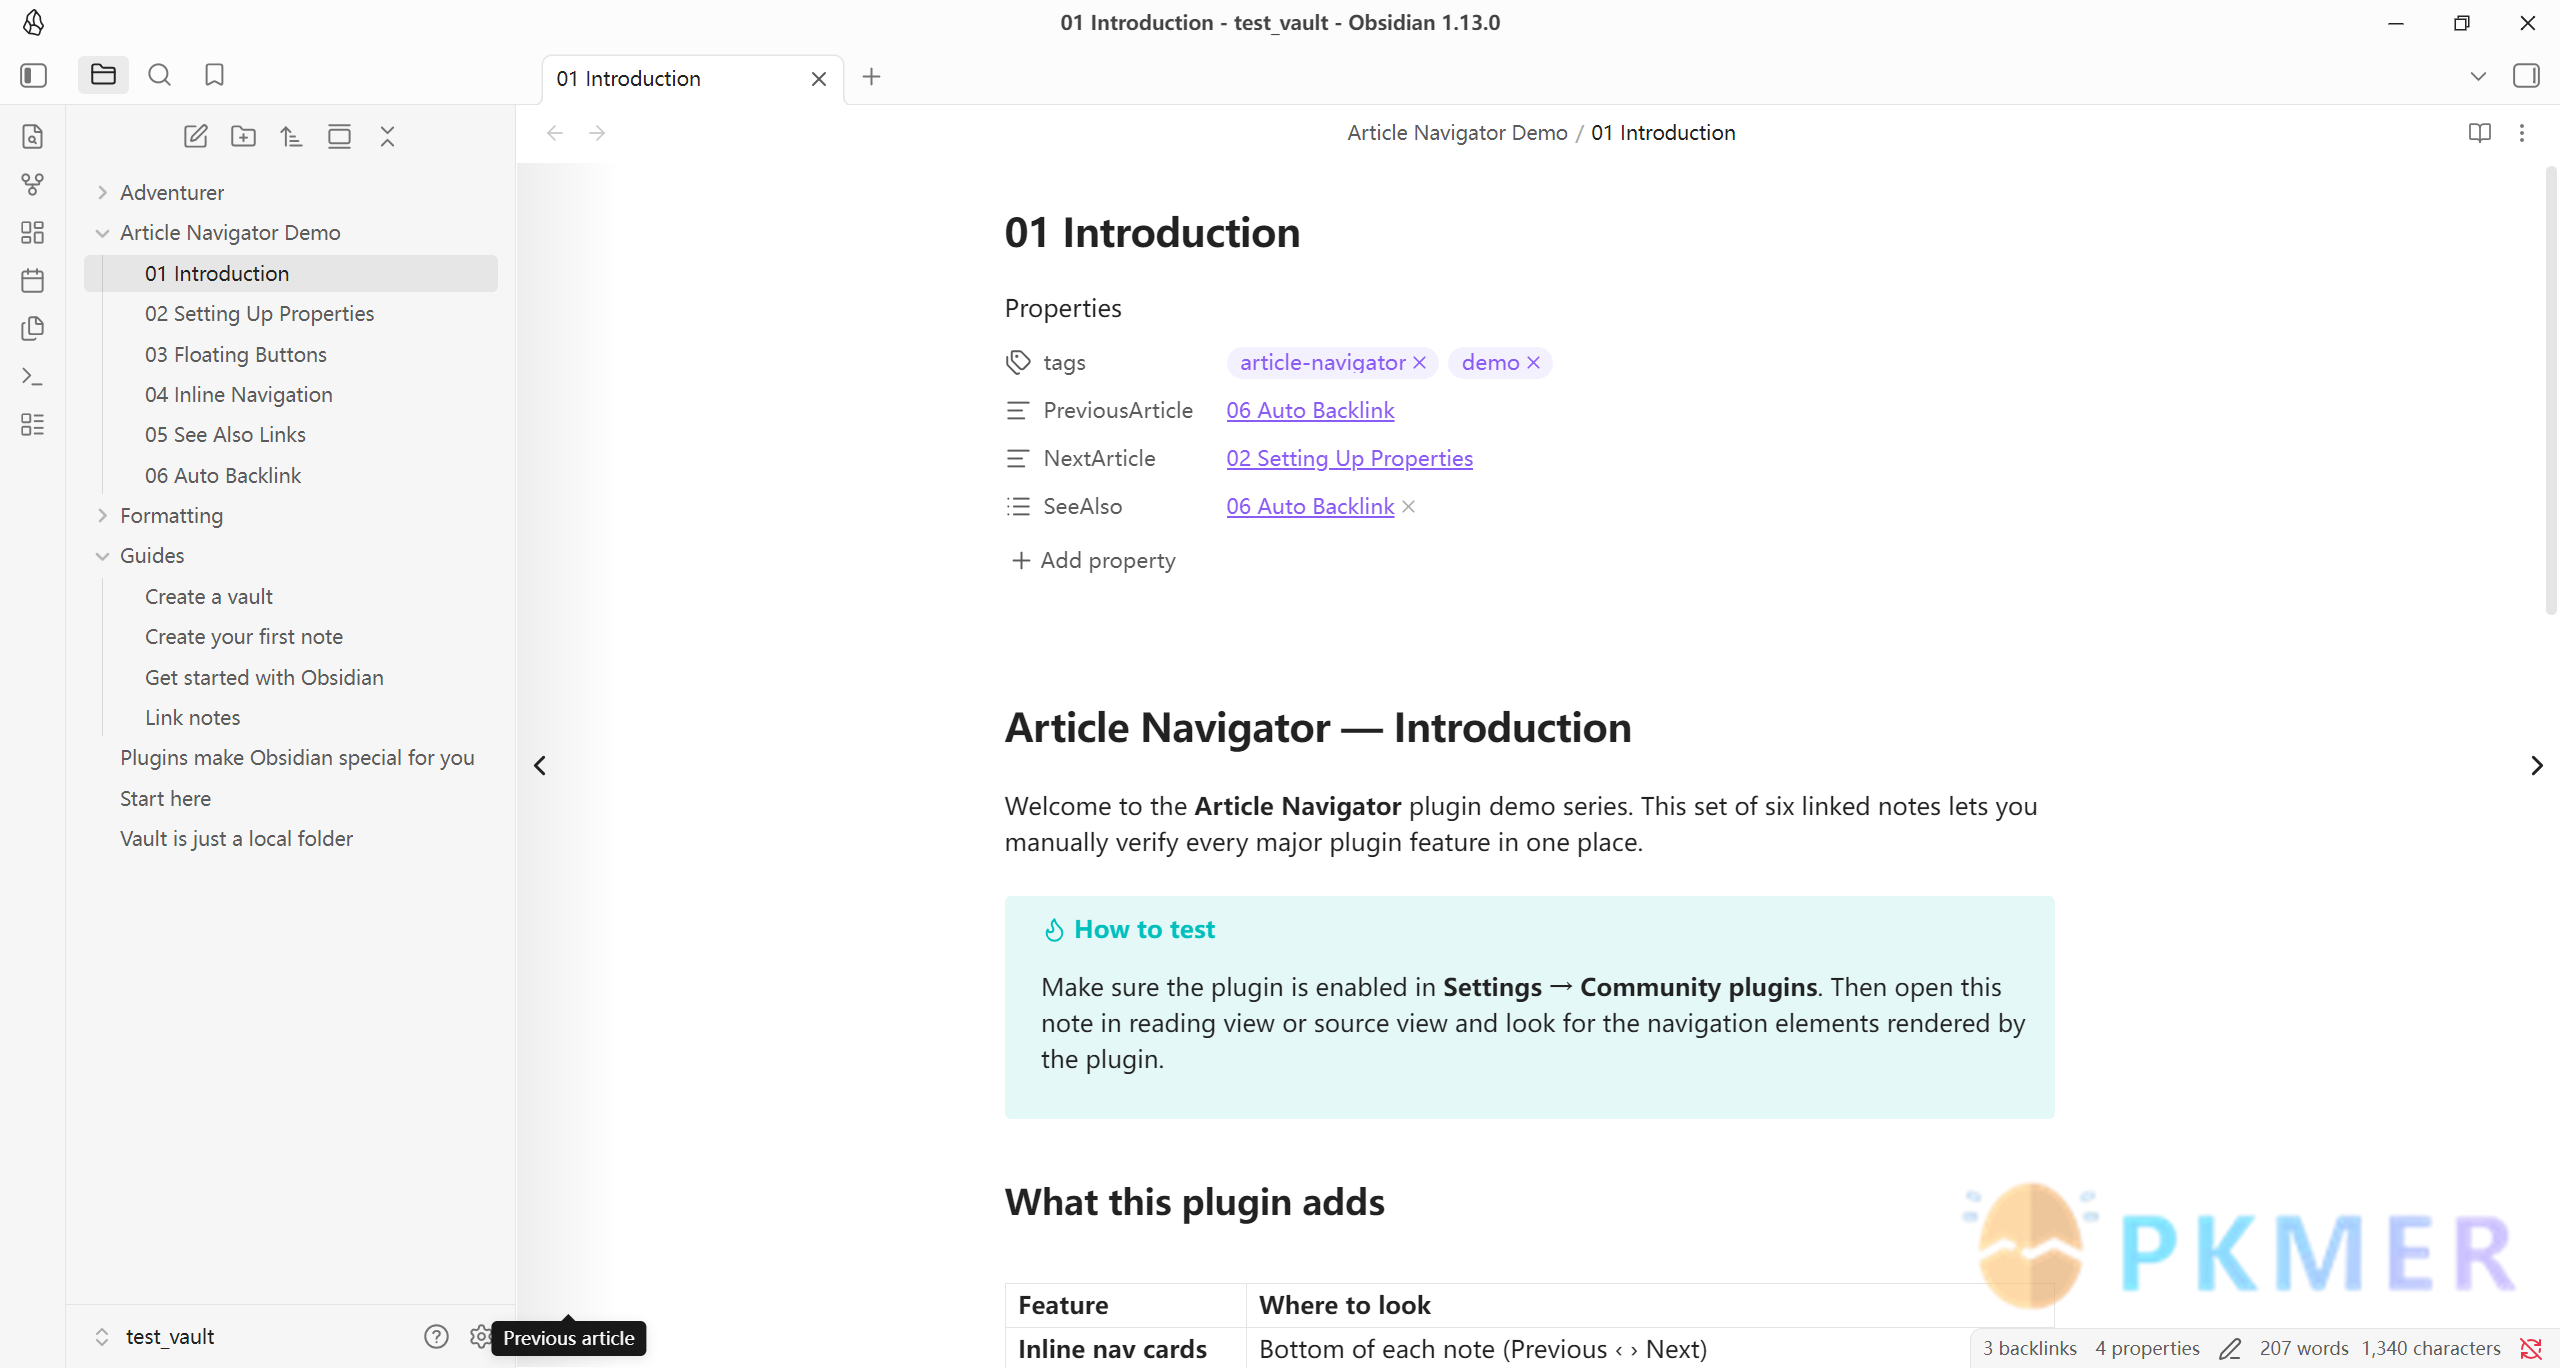Open the tab list dropdown chevron
This screenshot has height=1368, width=2560.
[2478, 76]
